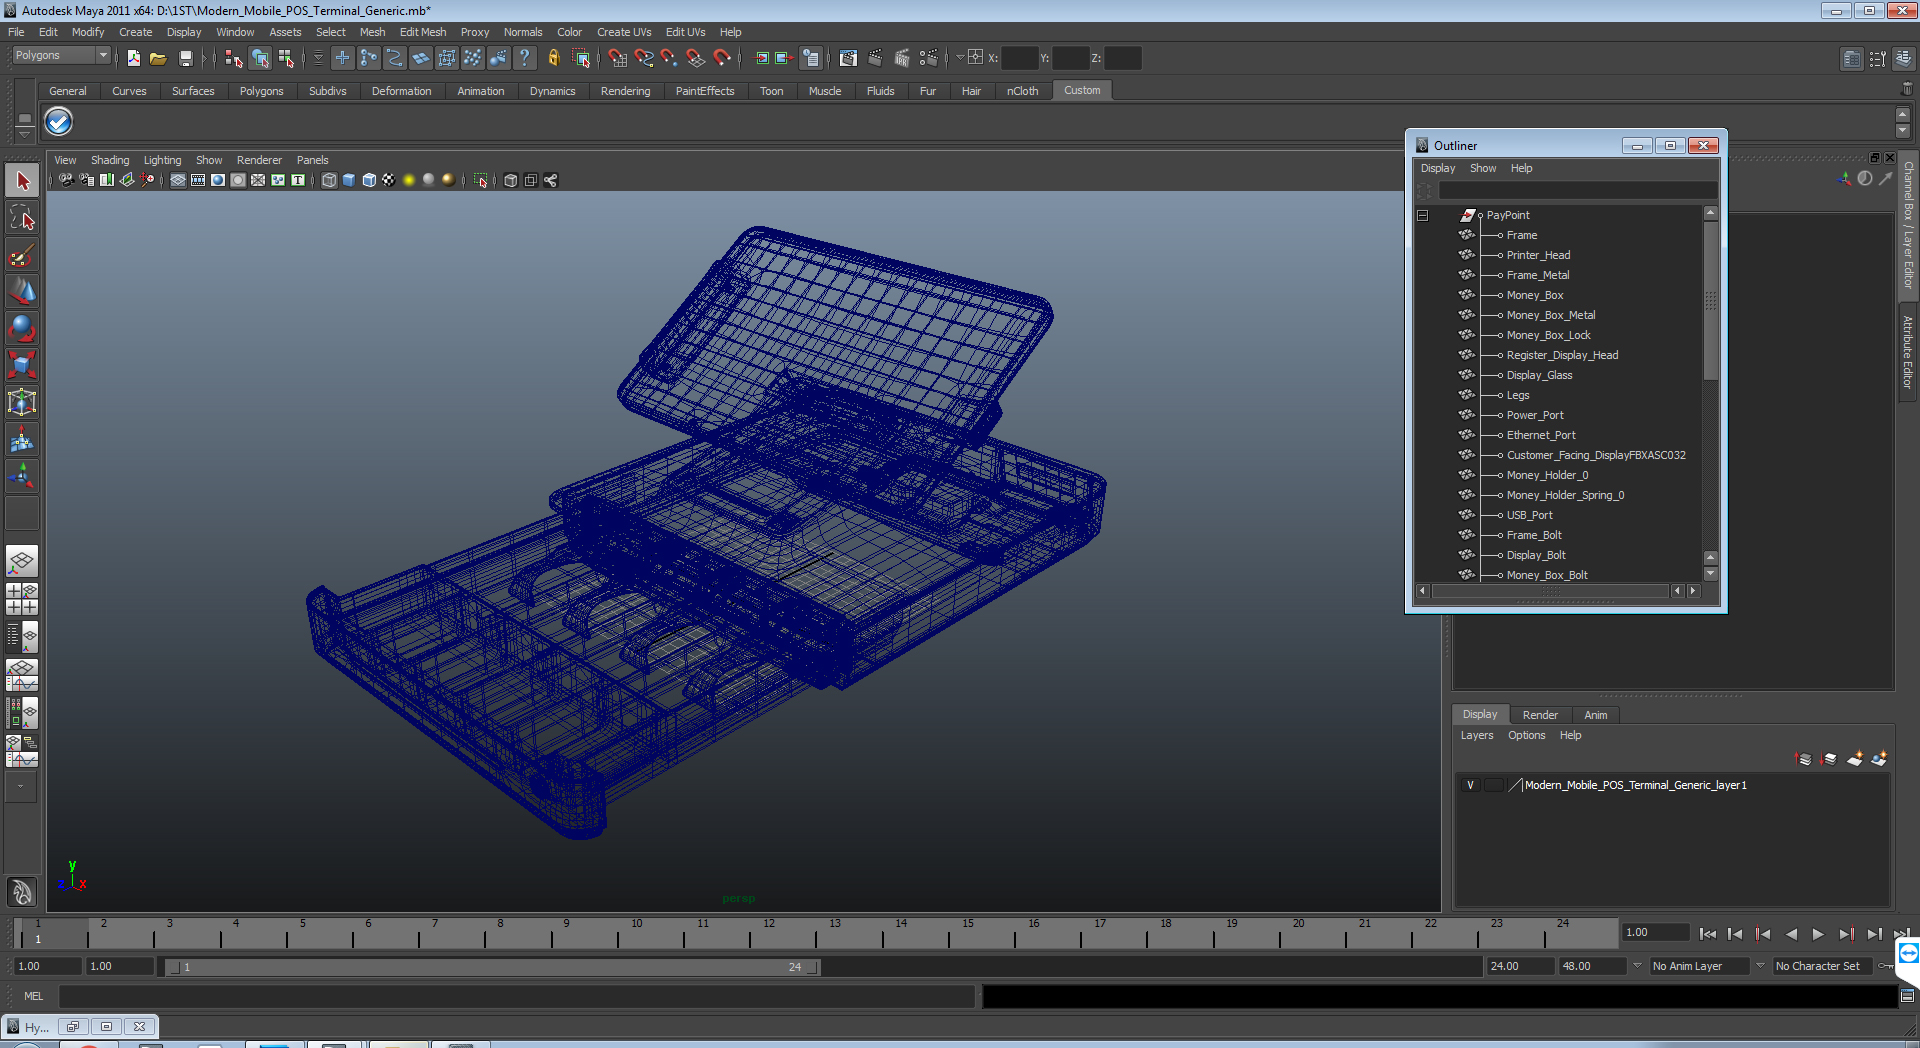Activate the Lasso select tool
Screen dimensions: 1920x1048
22,218
